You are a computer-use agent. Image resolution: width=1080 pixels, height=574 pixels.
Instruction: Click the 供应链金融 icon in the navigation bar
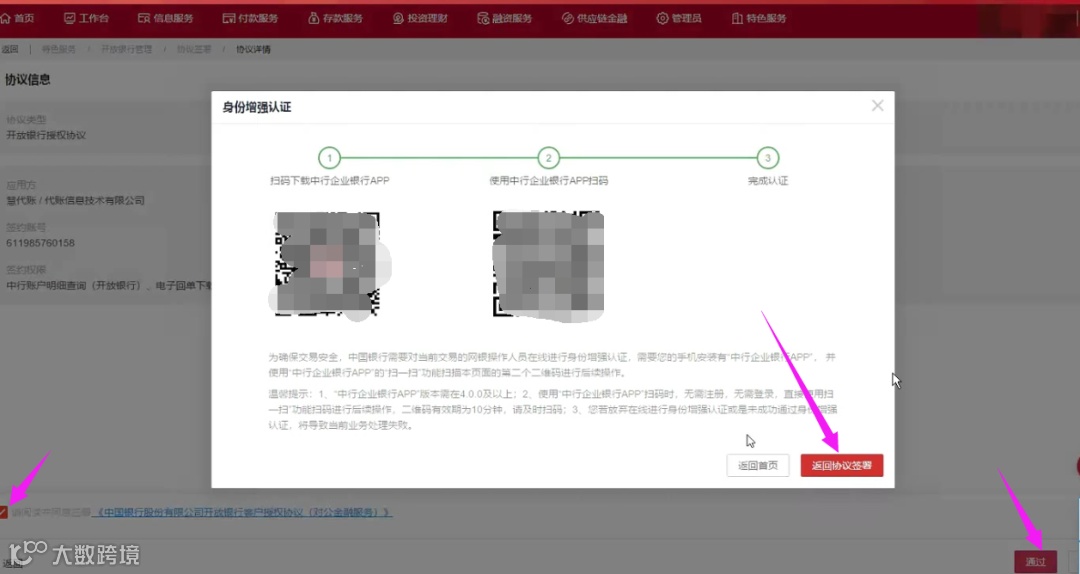point(568,18)
